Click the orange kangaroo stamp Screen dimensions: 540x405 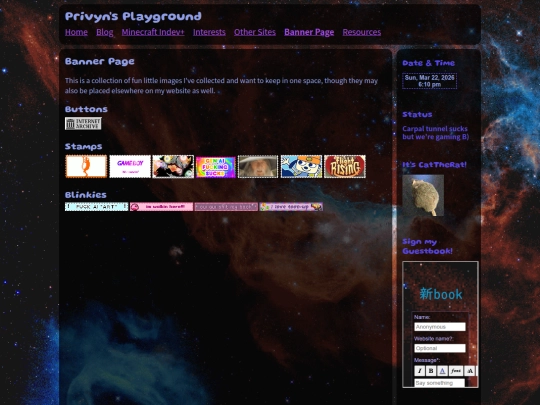86,166
